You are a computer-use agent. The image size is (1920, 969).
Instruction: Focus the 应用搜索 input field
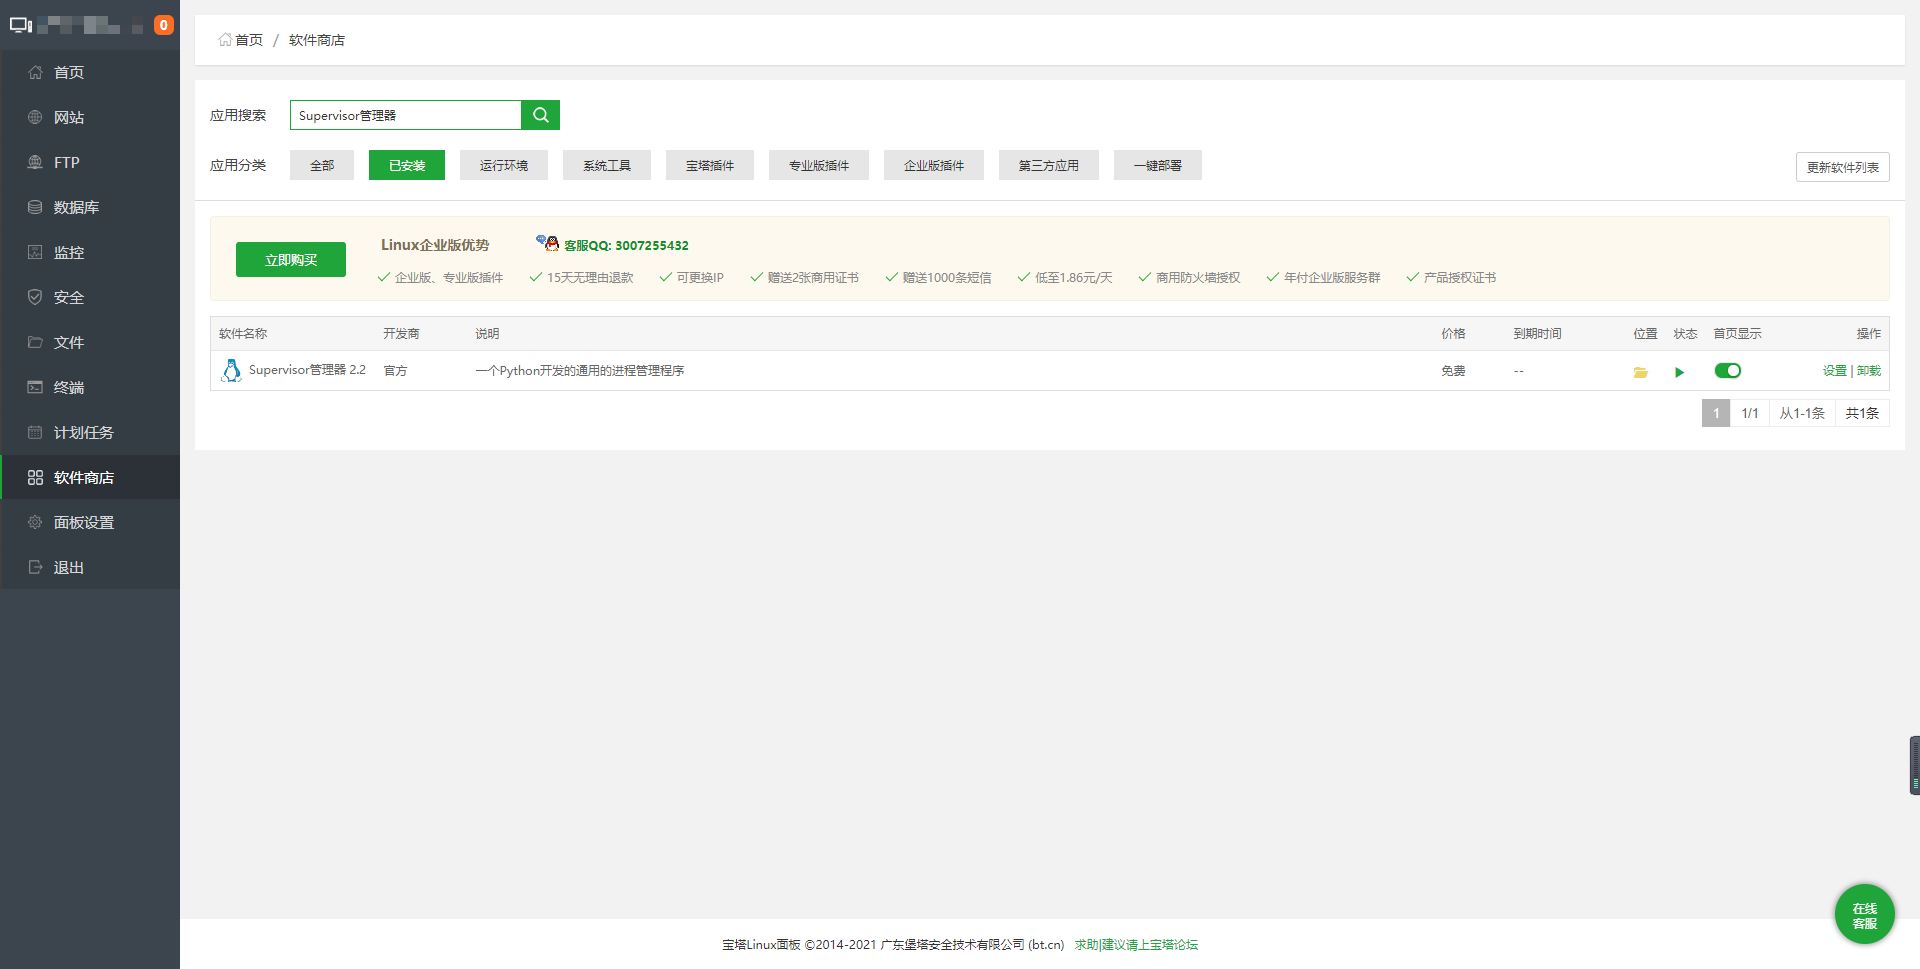405,115
